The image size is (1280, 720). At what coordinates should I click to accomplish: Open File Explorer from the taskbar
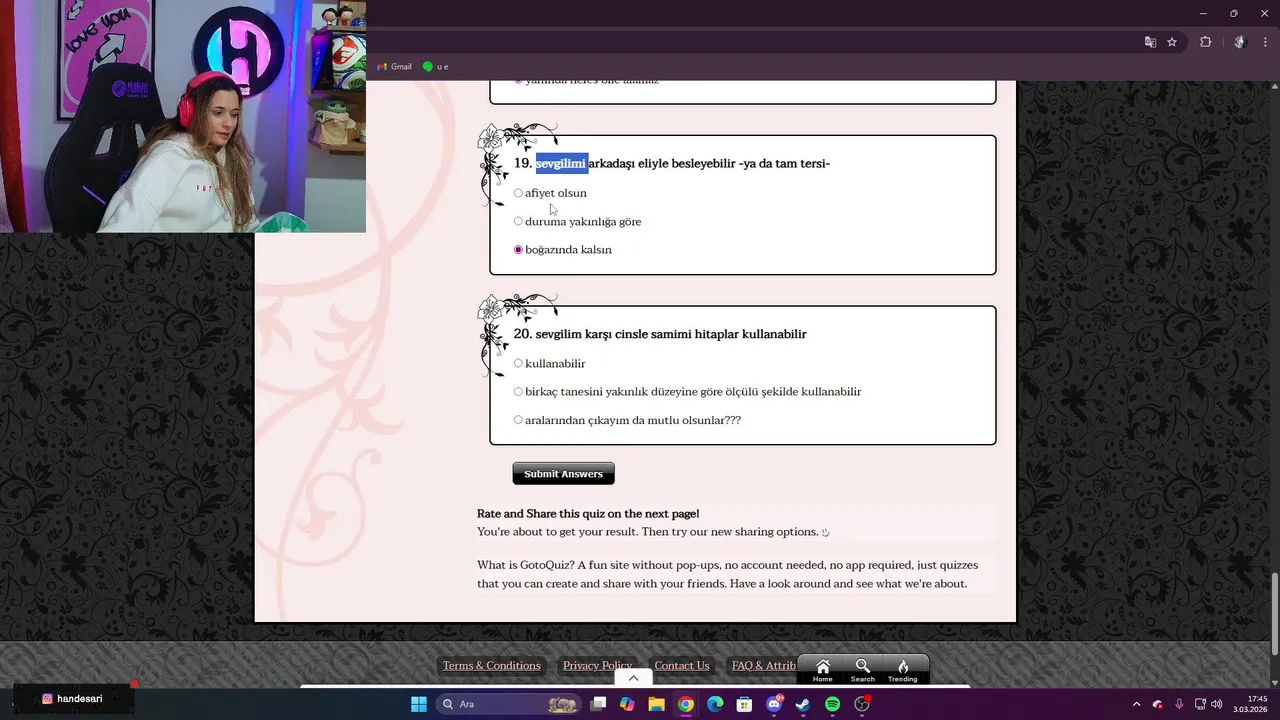(x=656, y=704)
